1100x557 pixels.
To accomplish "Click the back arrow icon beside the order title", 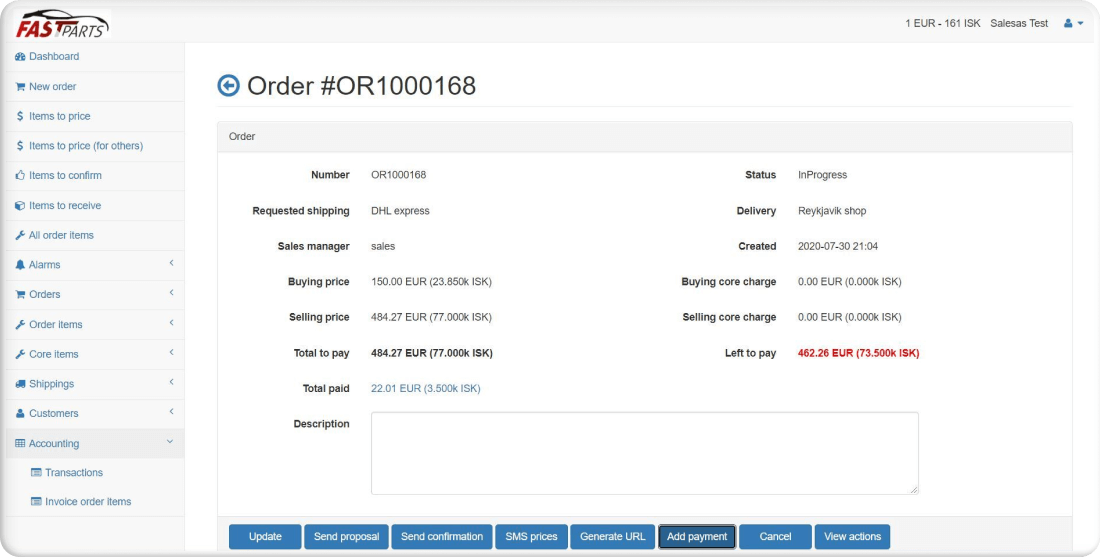I will pyautogui.click(x=228, y=86).
